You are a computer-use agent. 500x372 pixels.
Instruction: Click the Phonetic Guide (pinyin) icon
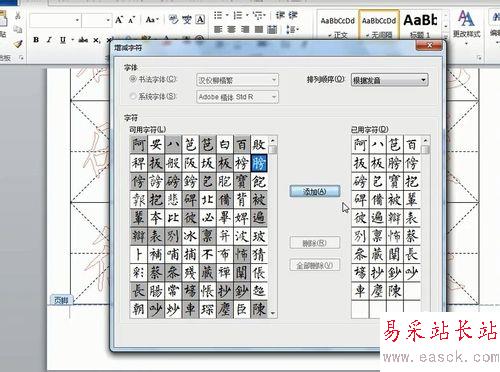[x=173, y=20]
